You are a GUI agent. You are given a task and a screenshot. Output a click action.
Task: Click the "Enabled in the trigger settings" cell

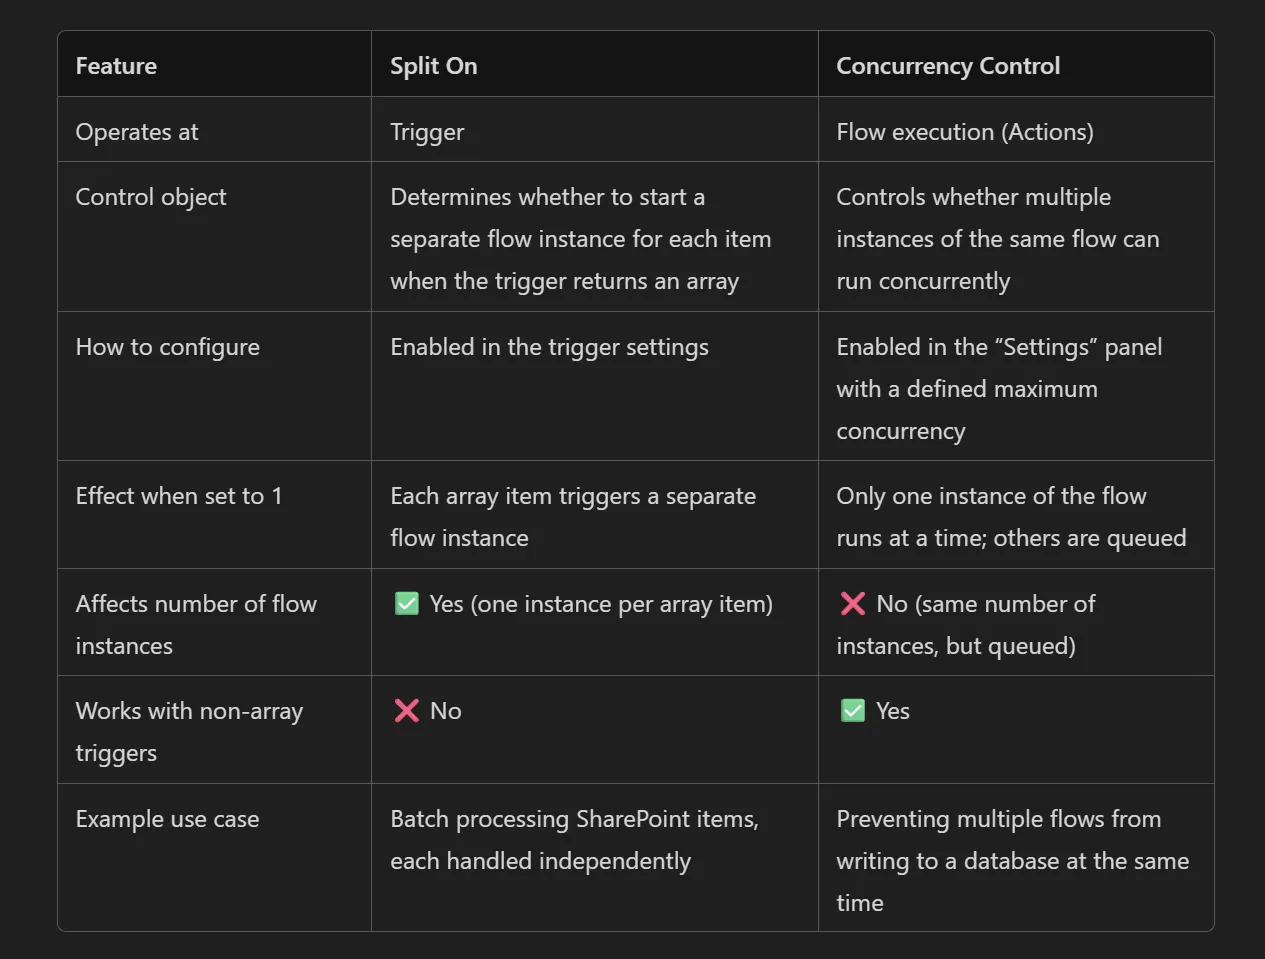tap(549, 347)
